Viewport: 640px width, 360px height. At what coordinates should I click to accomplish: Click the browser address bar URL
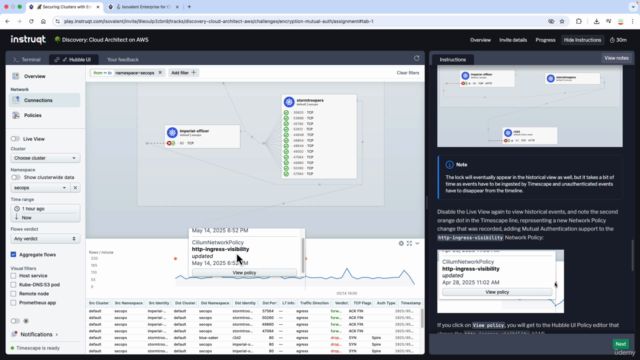point(218,21)
